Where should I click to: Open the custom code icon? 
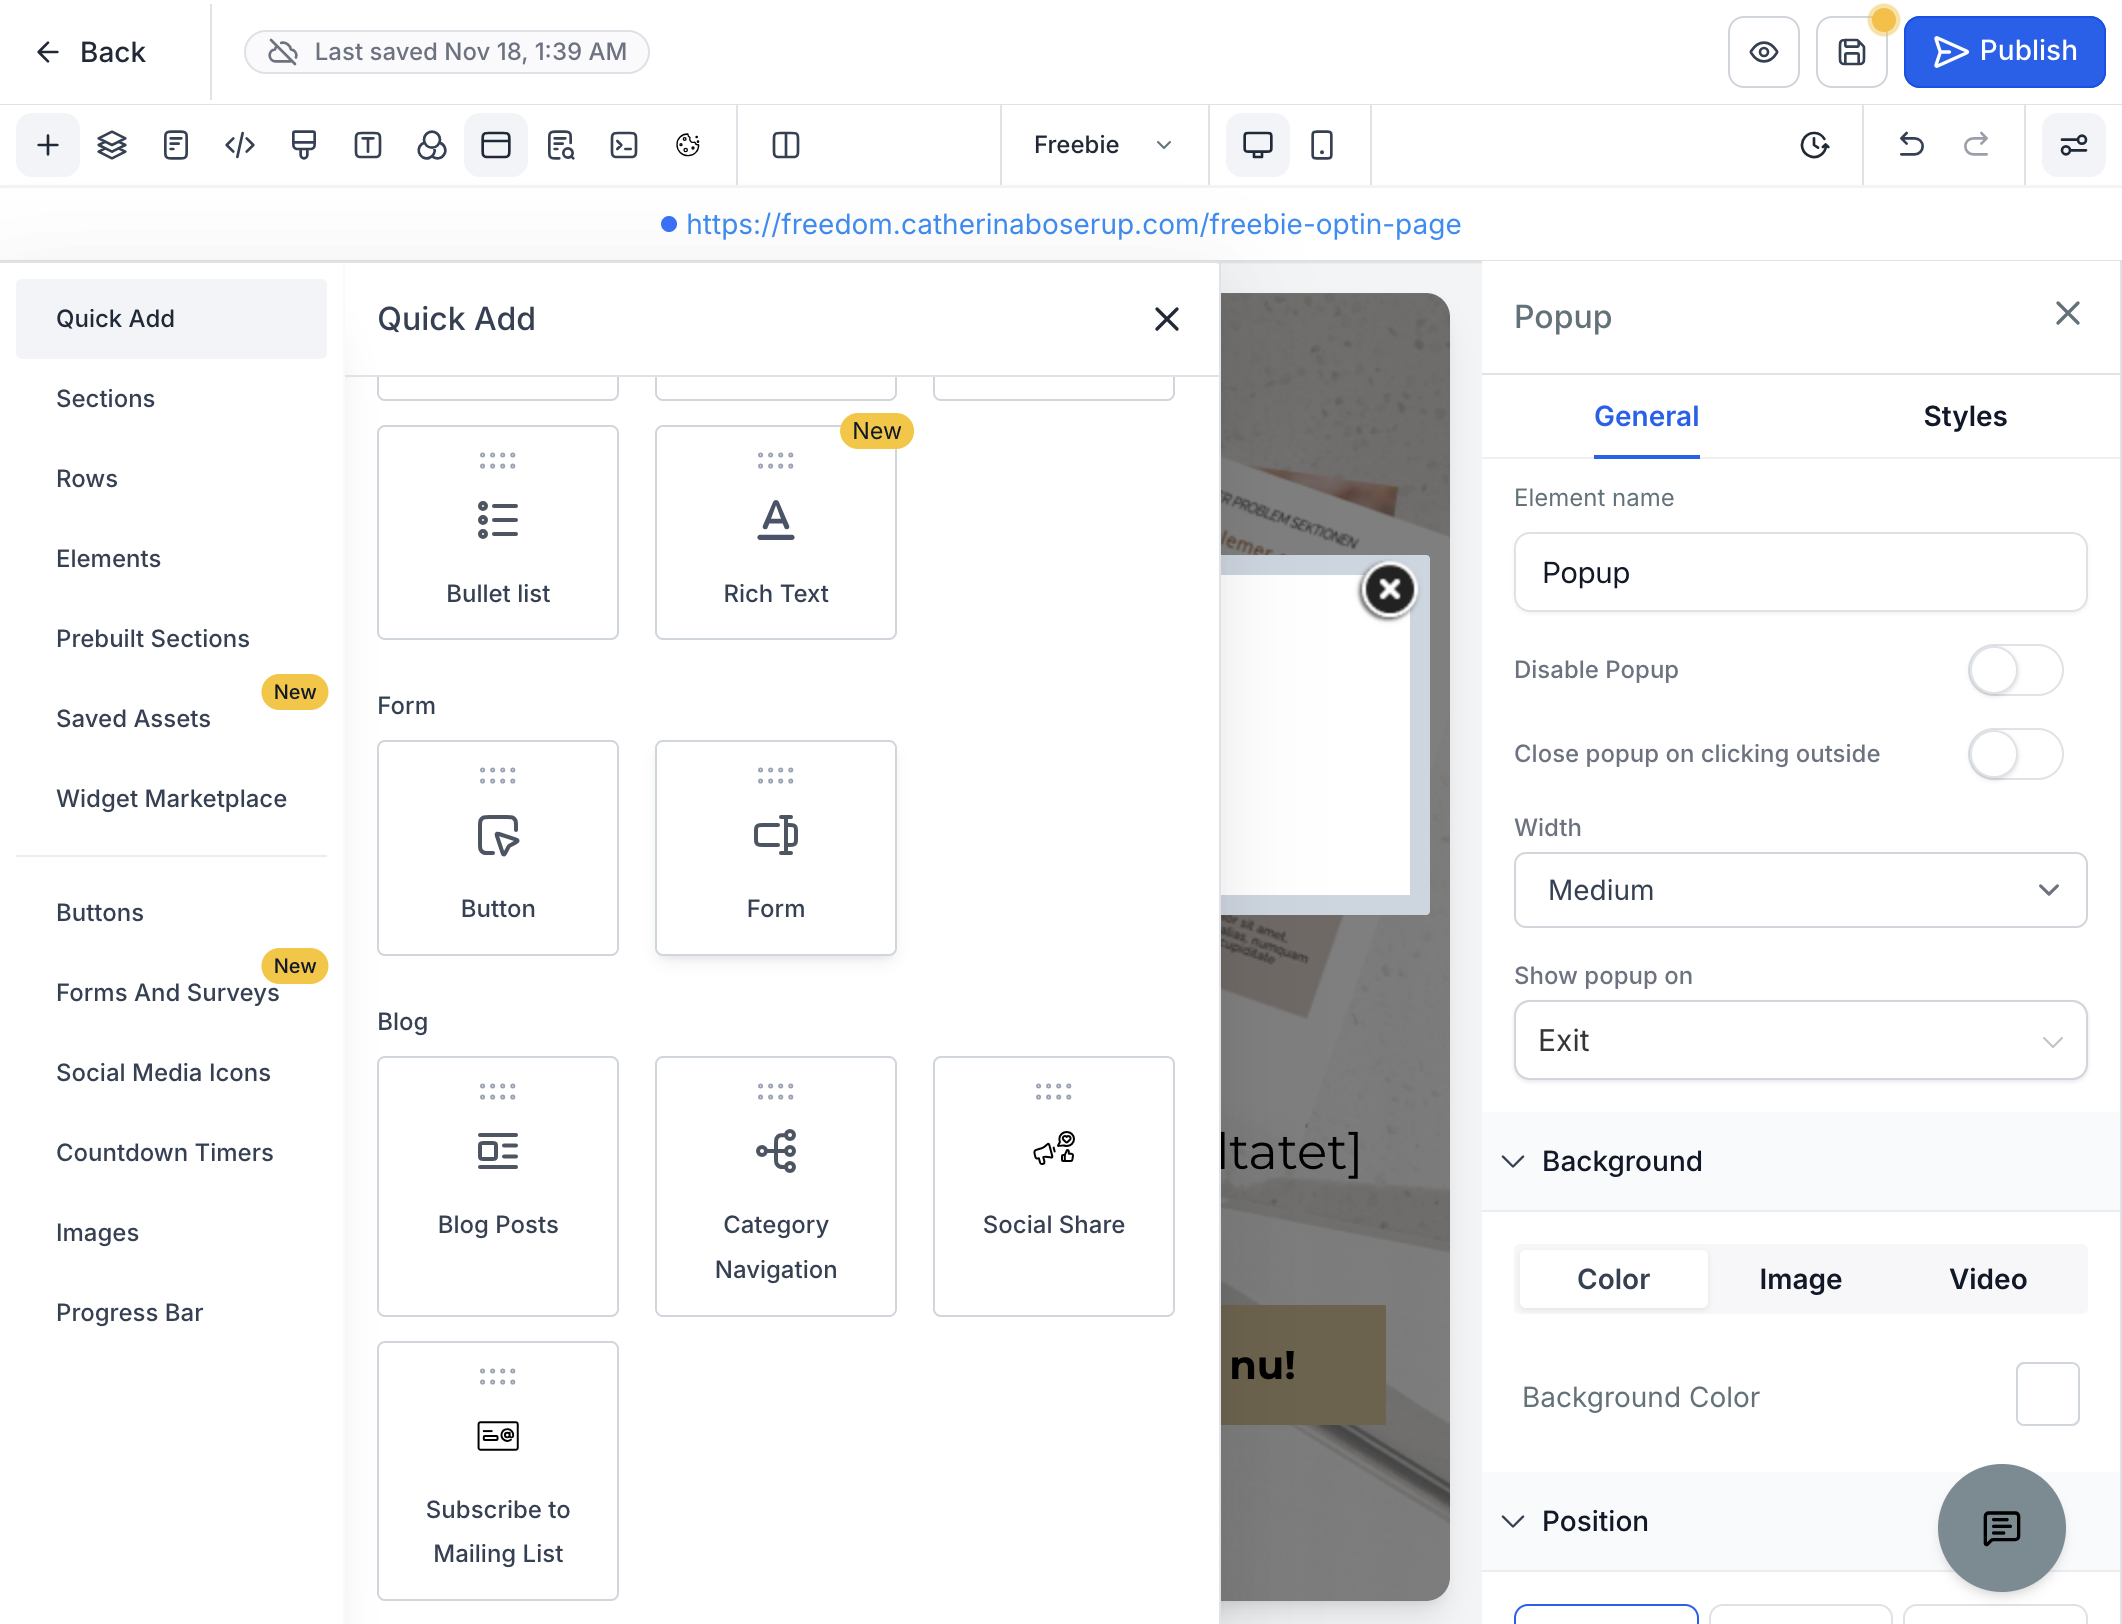[x=240, y=145]
